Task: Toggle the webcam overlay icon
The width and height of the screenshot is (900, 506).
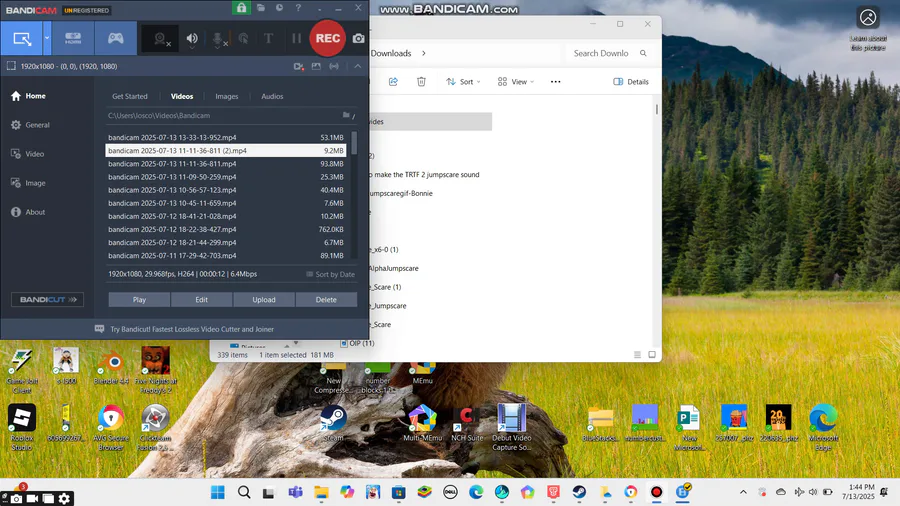Action: pyautogui.click(x=161, y=38)
